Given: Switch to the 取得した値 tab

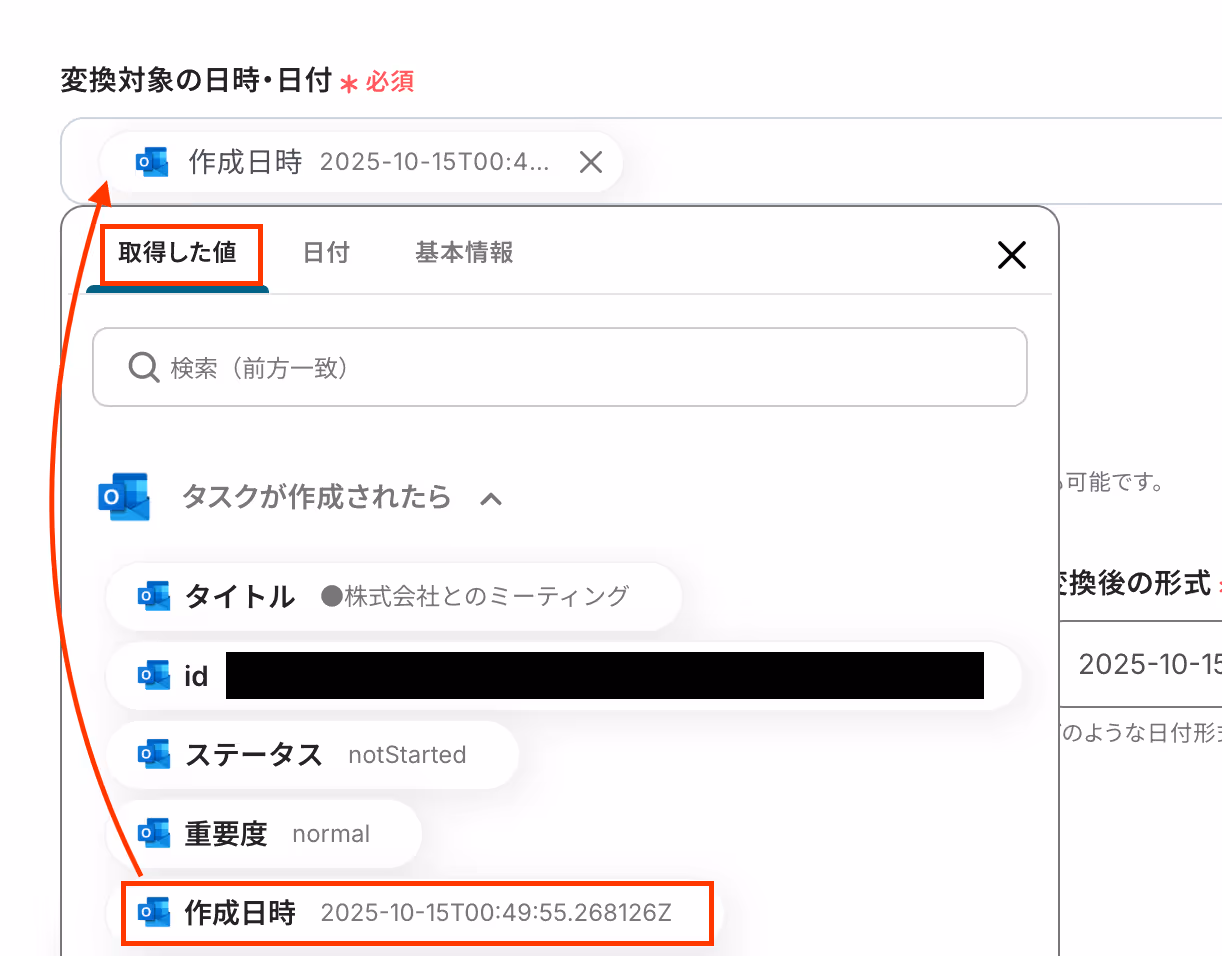Looking at the screenshot, I should [x=178, y=253].
